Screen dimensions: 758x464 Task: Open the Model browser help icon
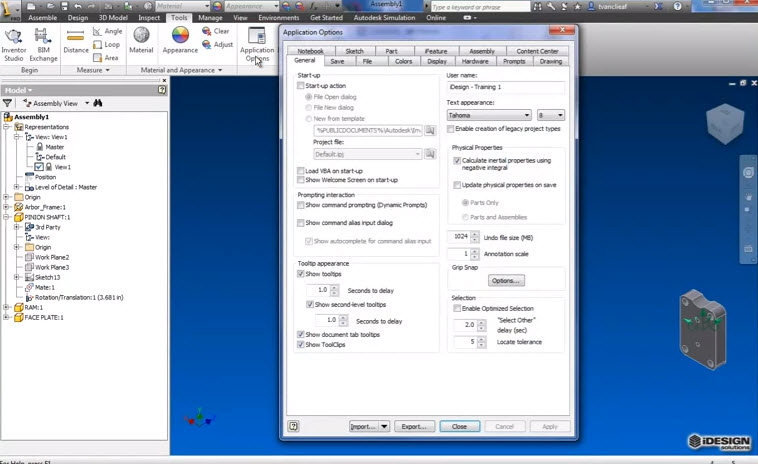[x=162, y=90]
